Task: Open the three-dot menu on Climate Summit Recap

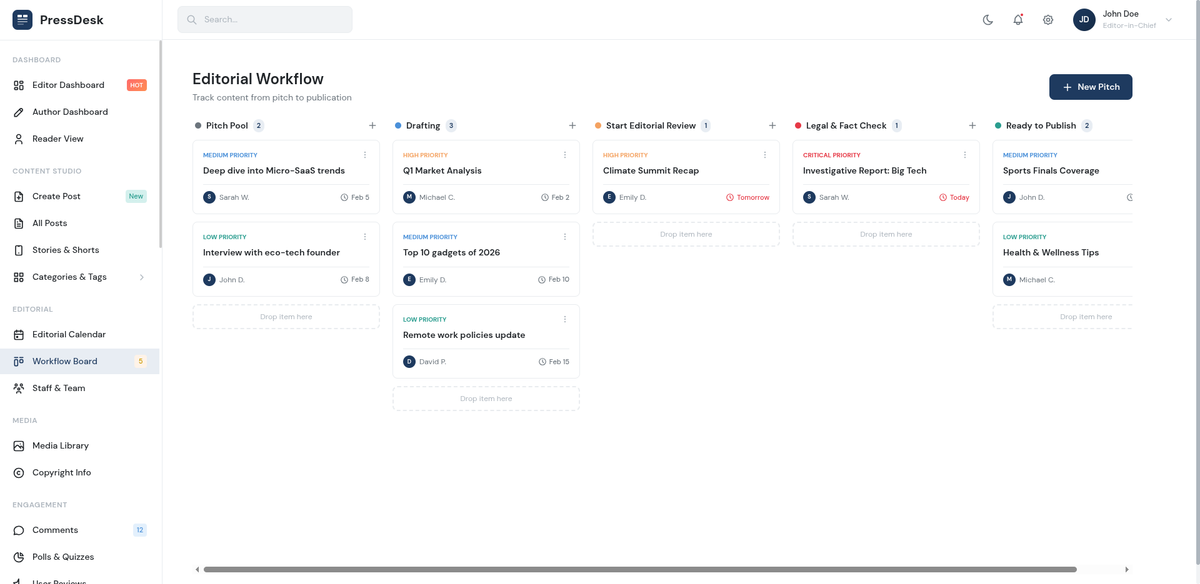Action: [x=765, y=155]
